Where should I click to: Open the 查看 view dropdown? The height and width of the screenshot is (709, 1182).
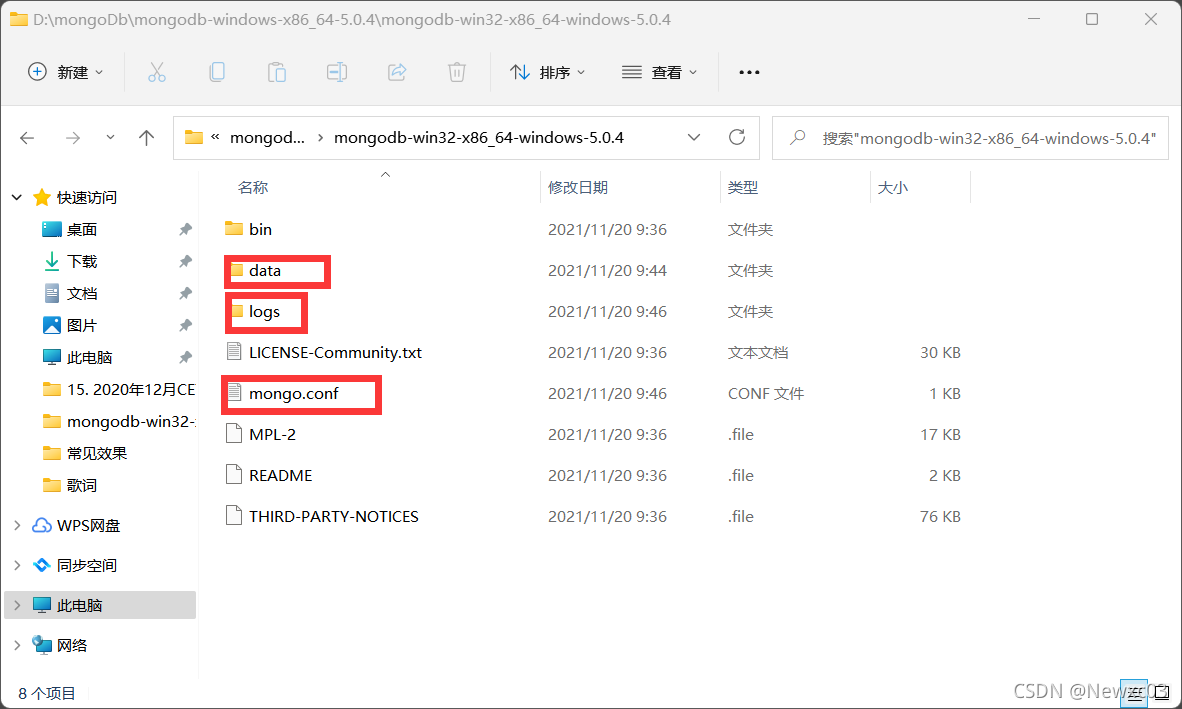click(659, 71)
